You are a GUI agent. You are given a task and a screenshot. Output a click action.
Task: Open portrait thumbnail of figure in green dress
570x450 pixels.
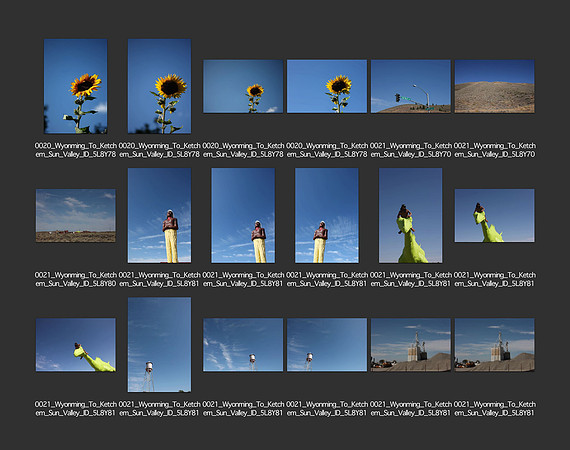point(411,216)
